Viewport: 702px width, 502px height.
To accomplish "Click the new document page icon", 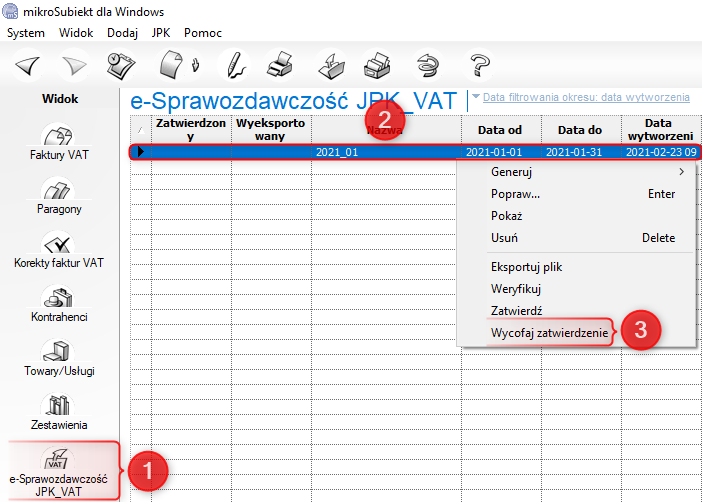I will click(x=171, y=65).
